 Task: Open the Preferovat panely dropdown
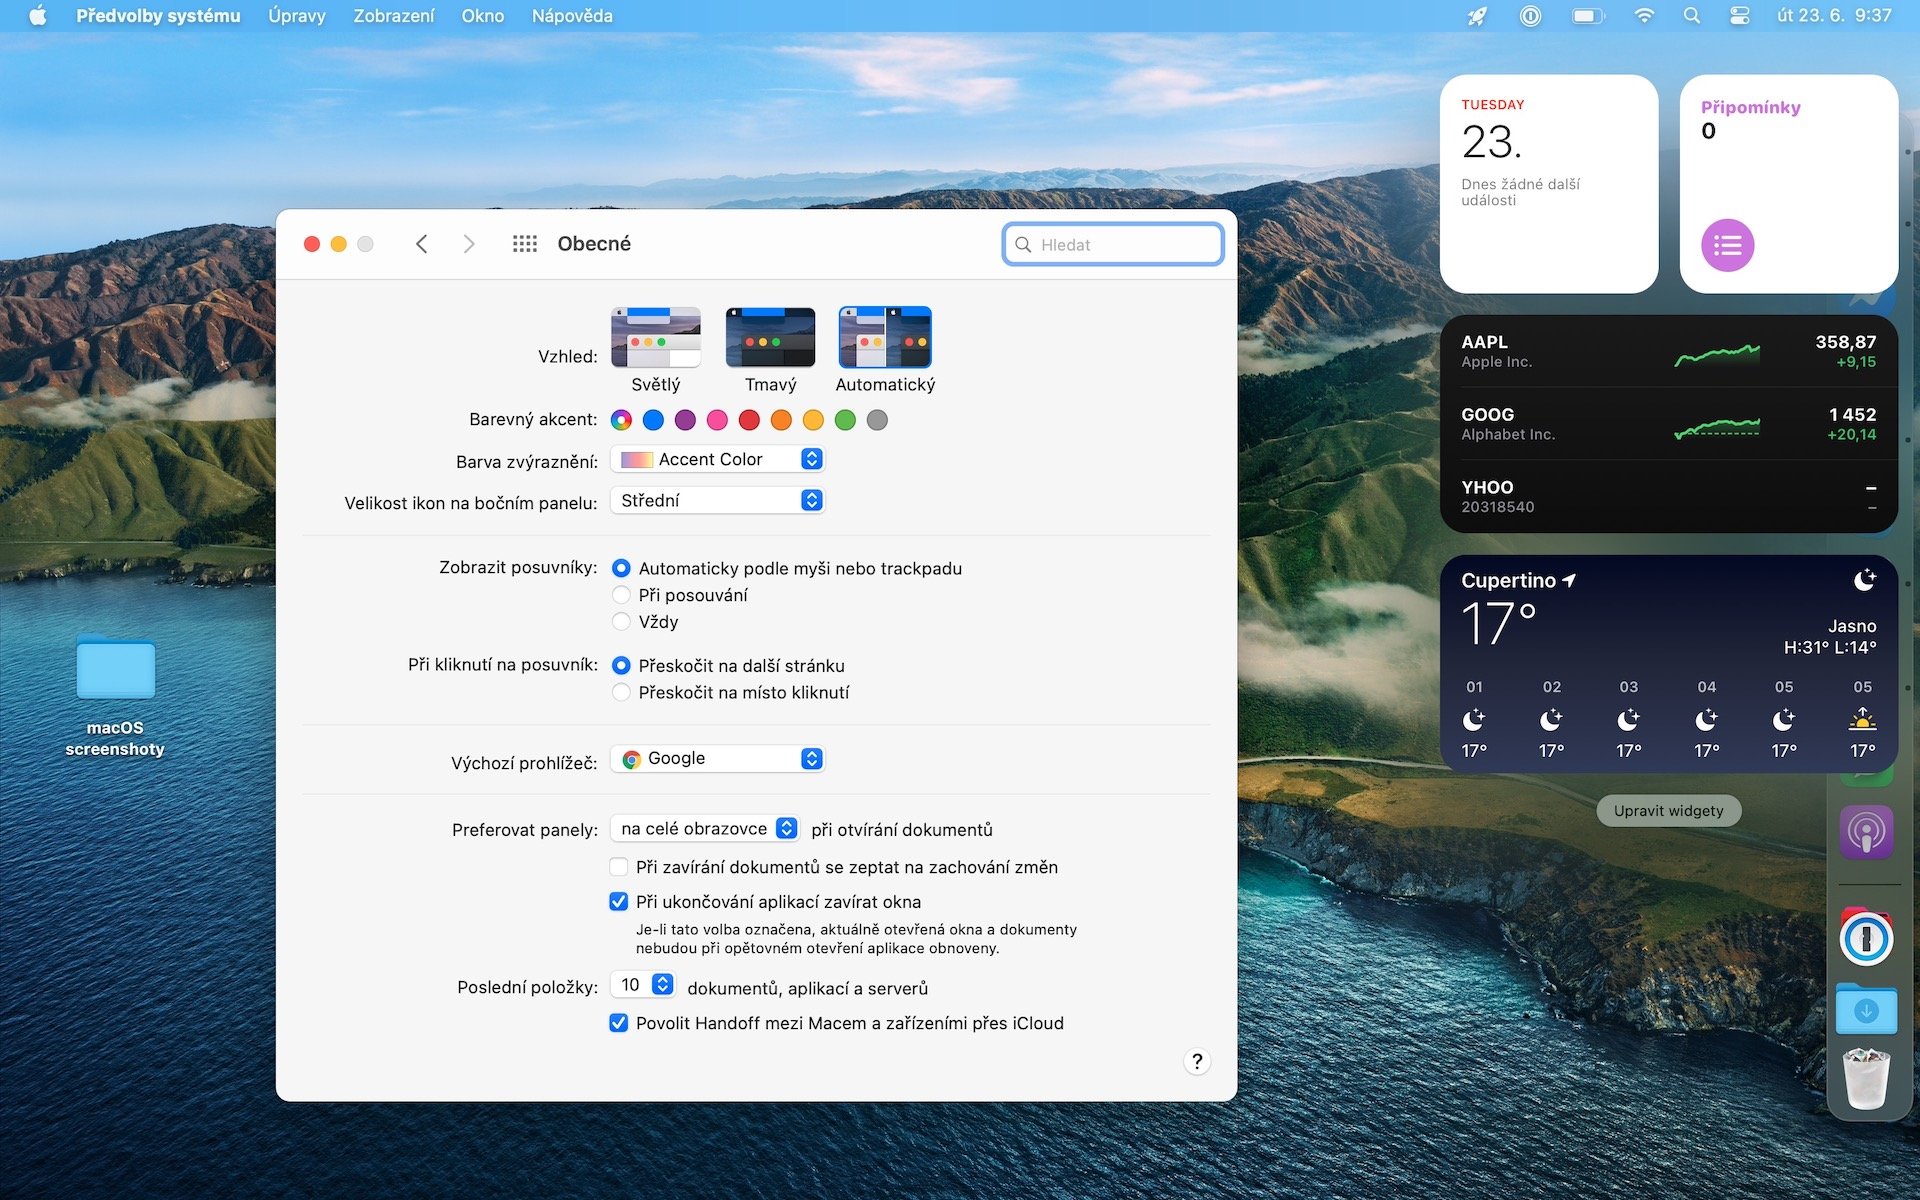[705, 829]
